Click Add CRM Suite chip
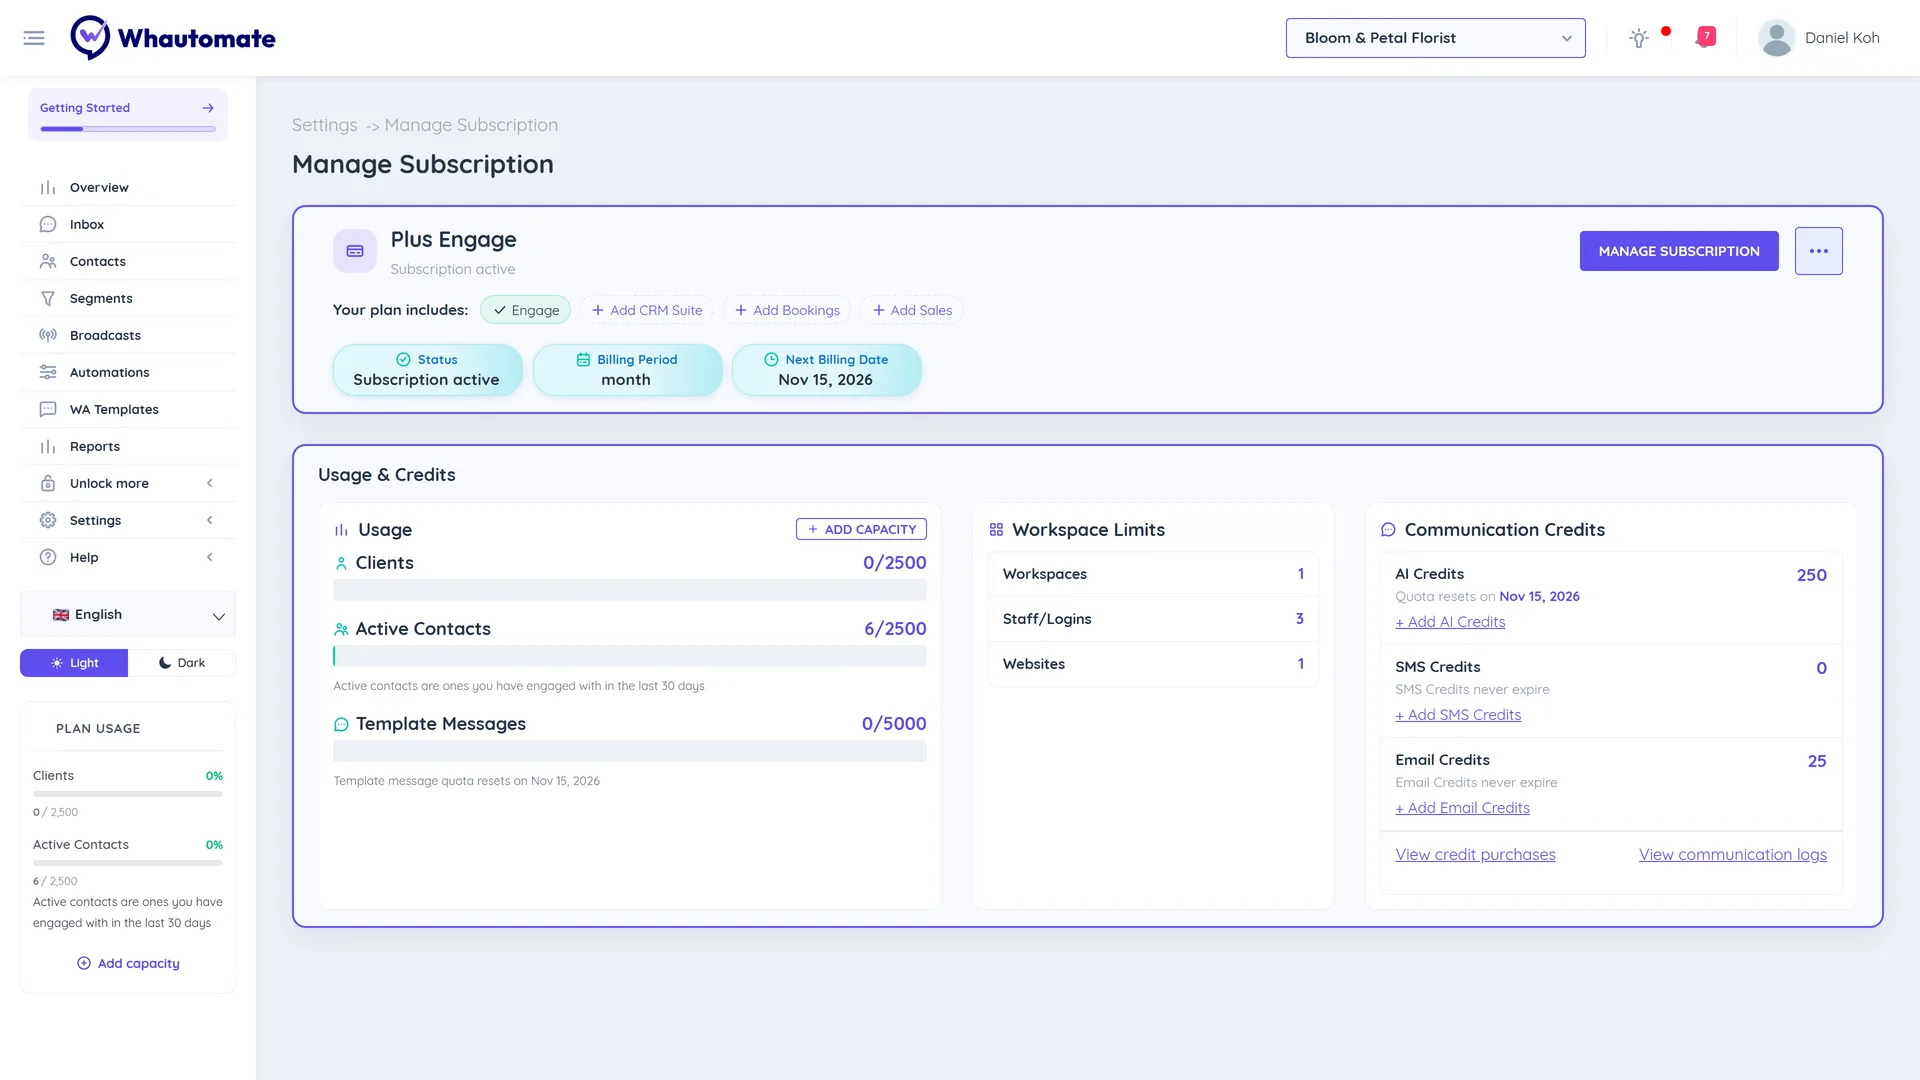 coord(647,310)
